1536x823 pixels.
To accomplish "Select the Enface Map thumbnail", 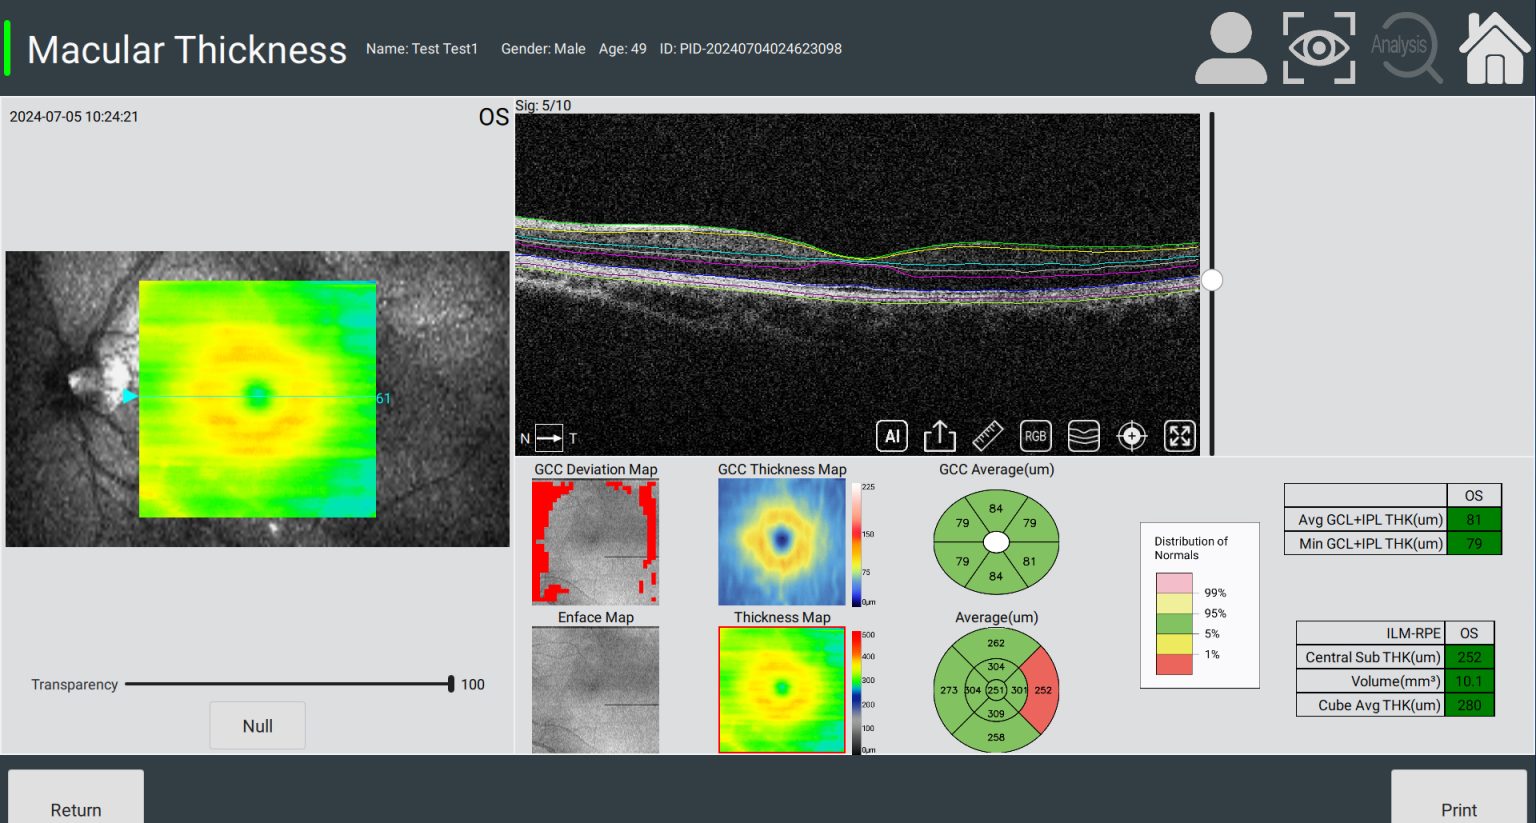I will click(594, 690).
